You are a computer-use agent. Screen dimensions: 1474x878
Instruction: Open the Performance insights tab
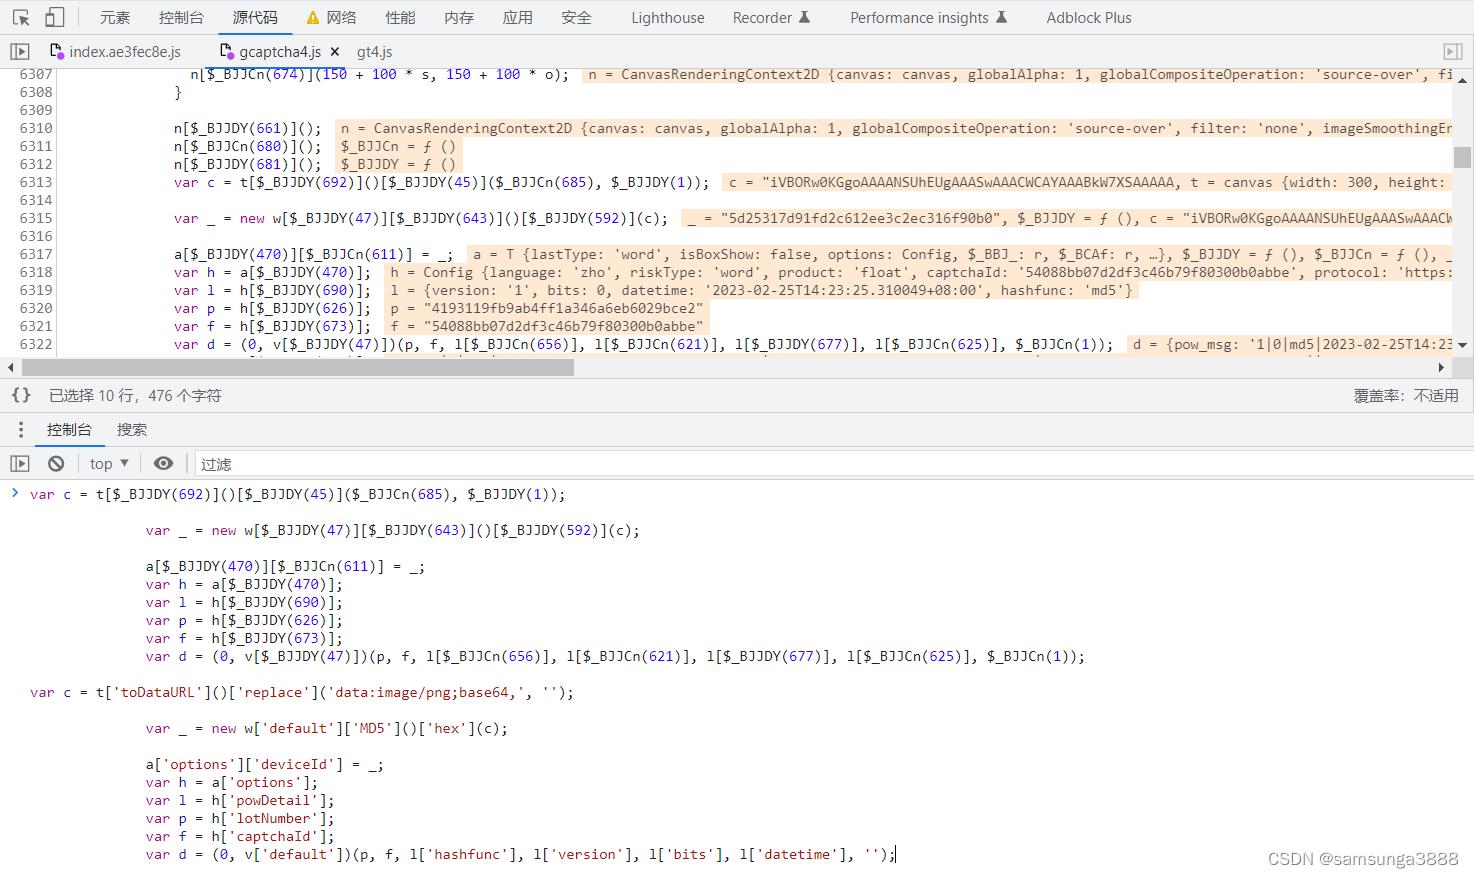coord(928,17)
